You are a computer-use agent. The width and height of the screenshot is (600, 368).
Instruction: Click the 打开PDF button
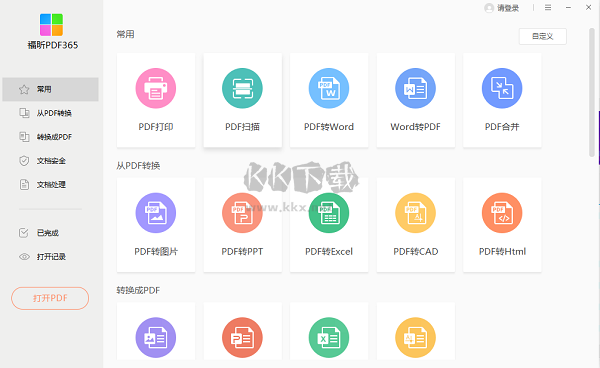pos(50,298)
